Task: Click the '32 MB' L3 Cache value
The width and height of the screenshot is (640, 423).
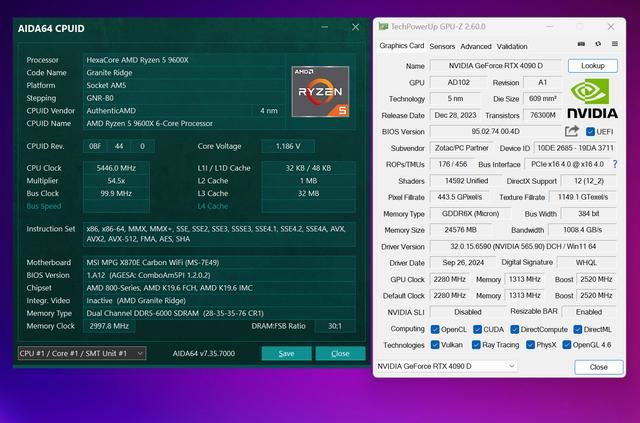Action: (x=308, y=193)
